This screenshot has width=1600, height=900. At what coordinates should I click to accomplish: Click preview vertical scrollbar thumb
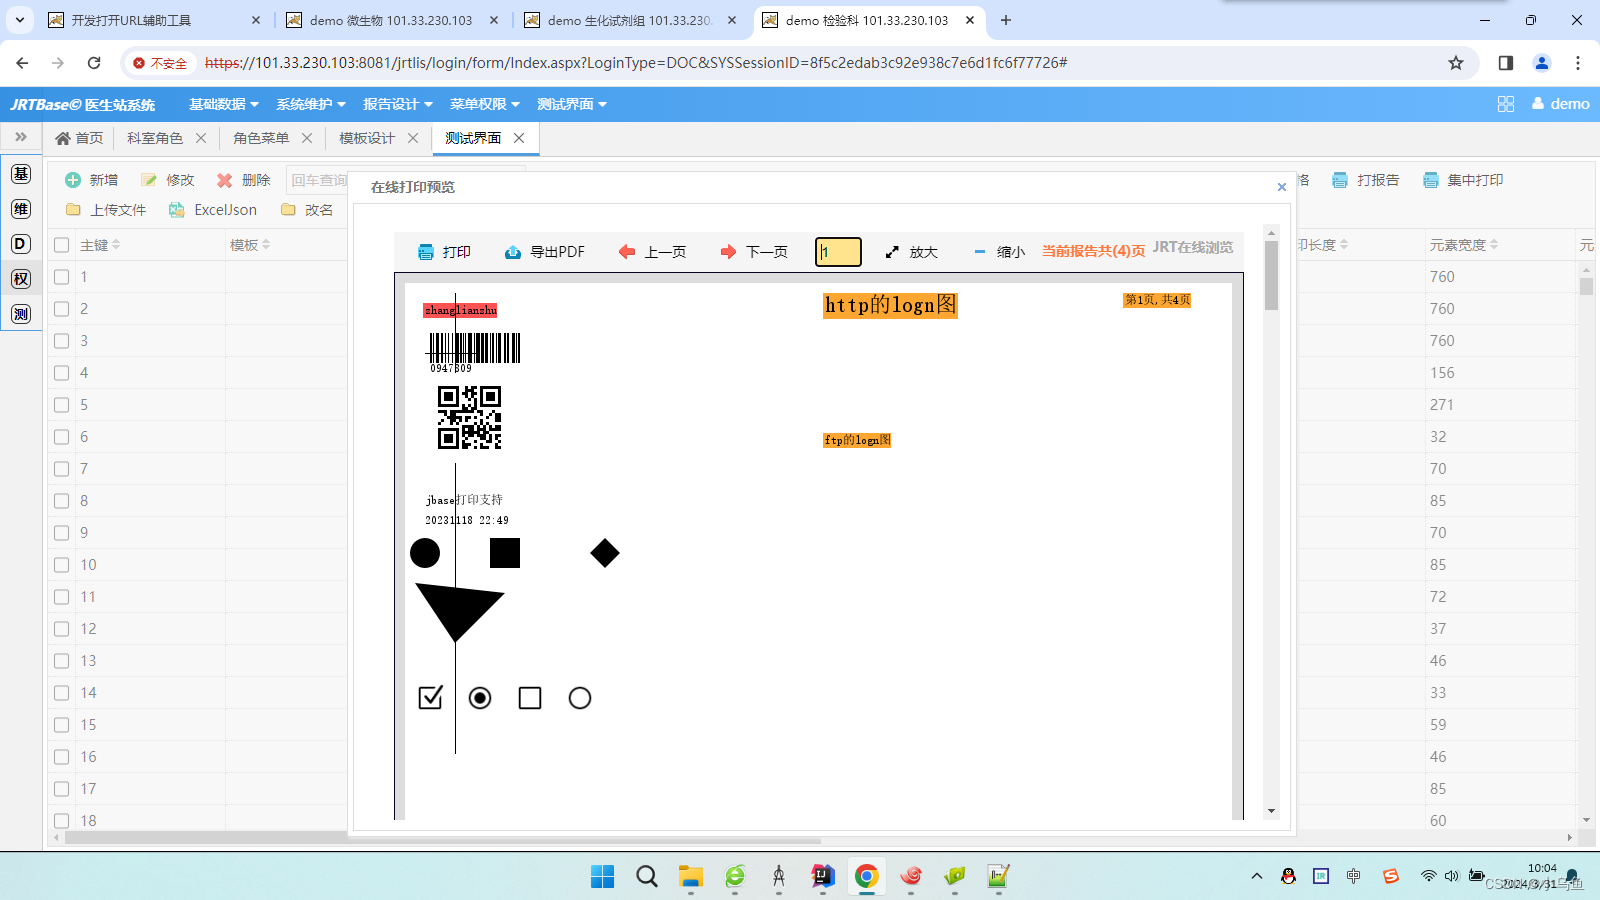click(1272, 275)
